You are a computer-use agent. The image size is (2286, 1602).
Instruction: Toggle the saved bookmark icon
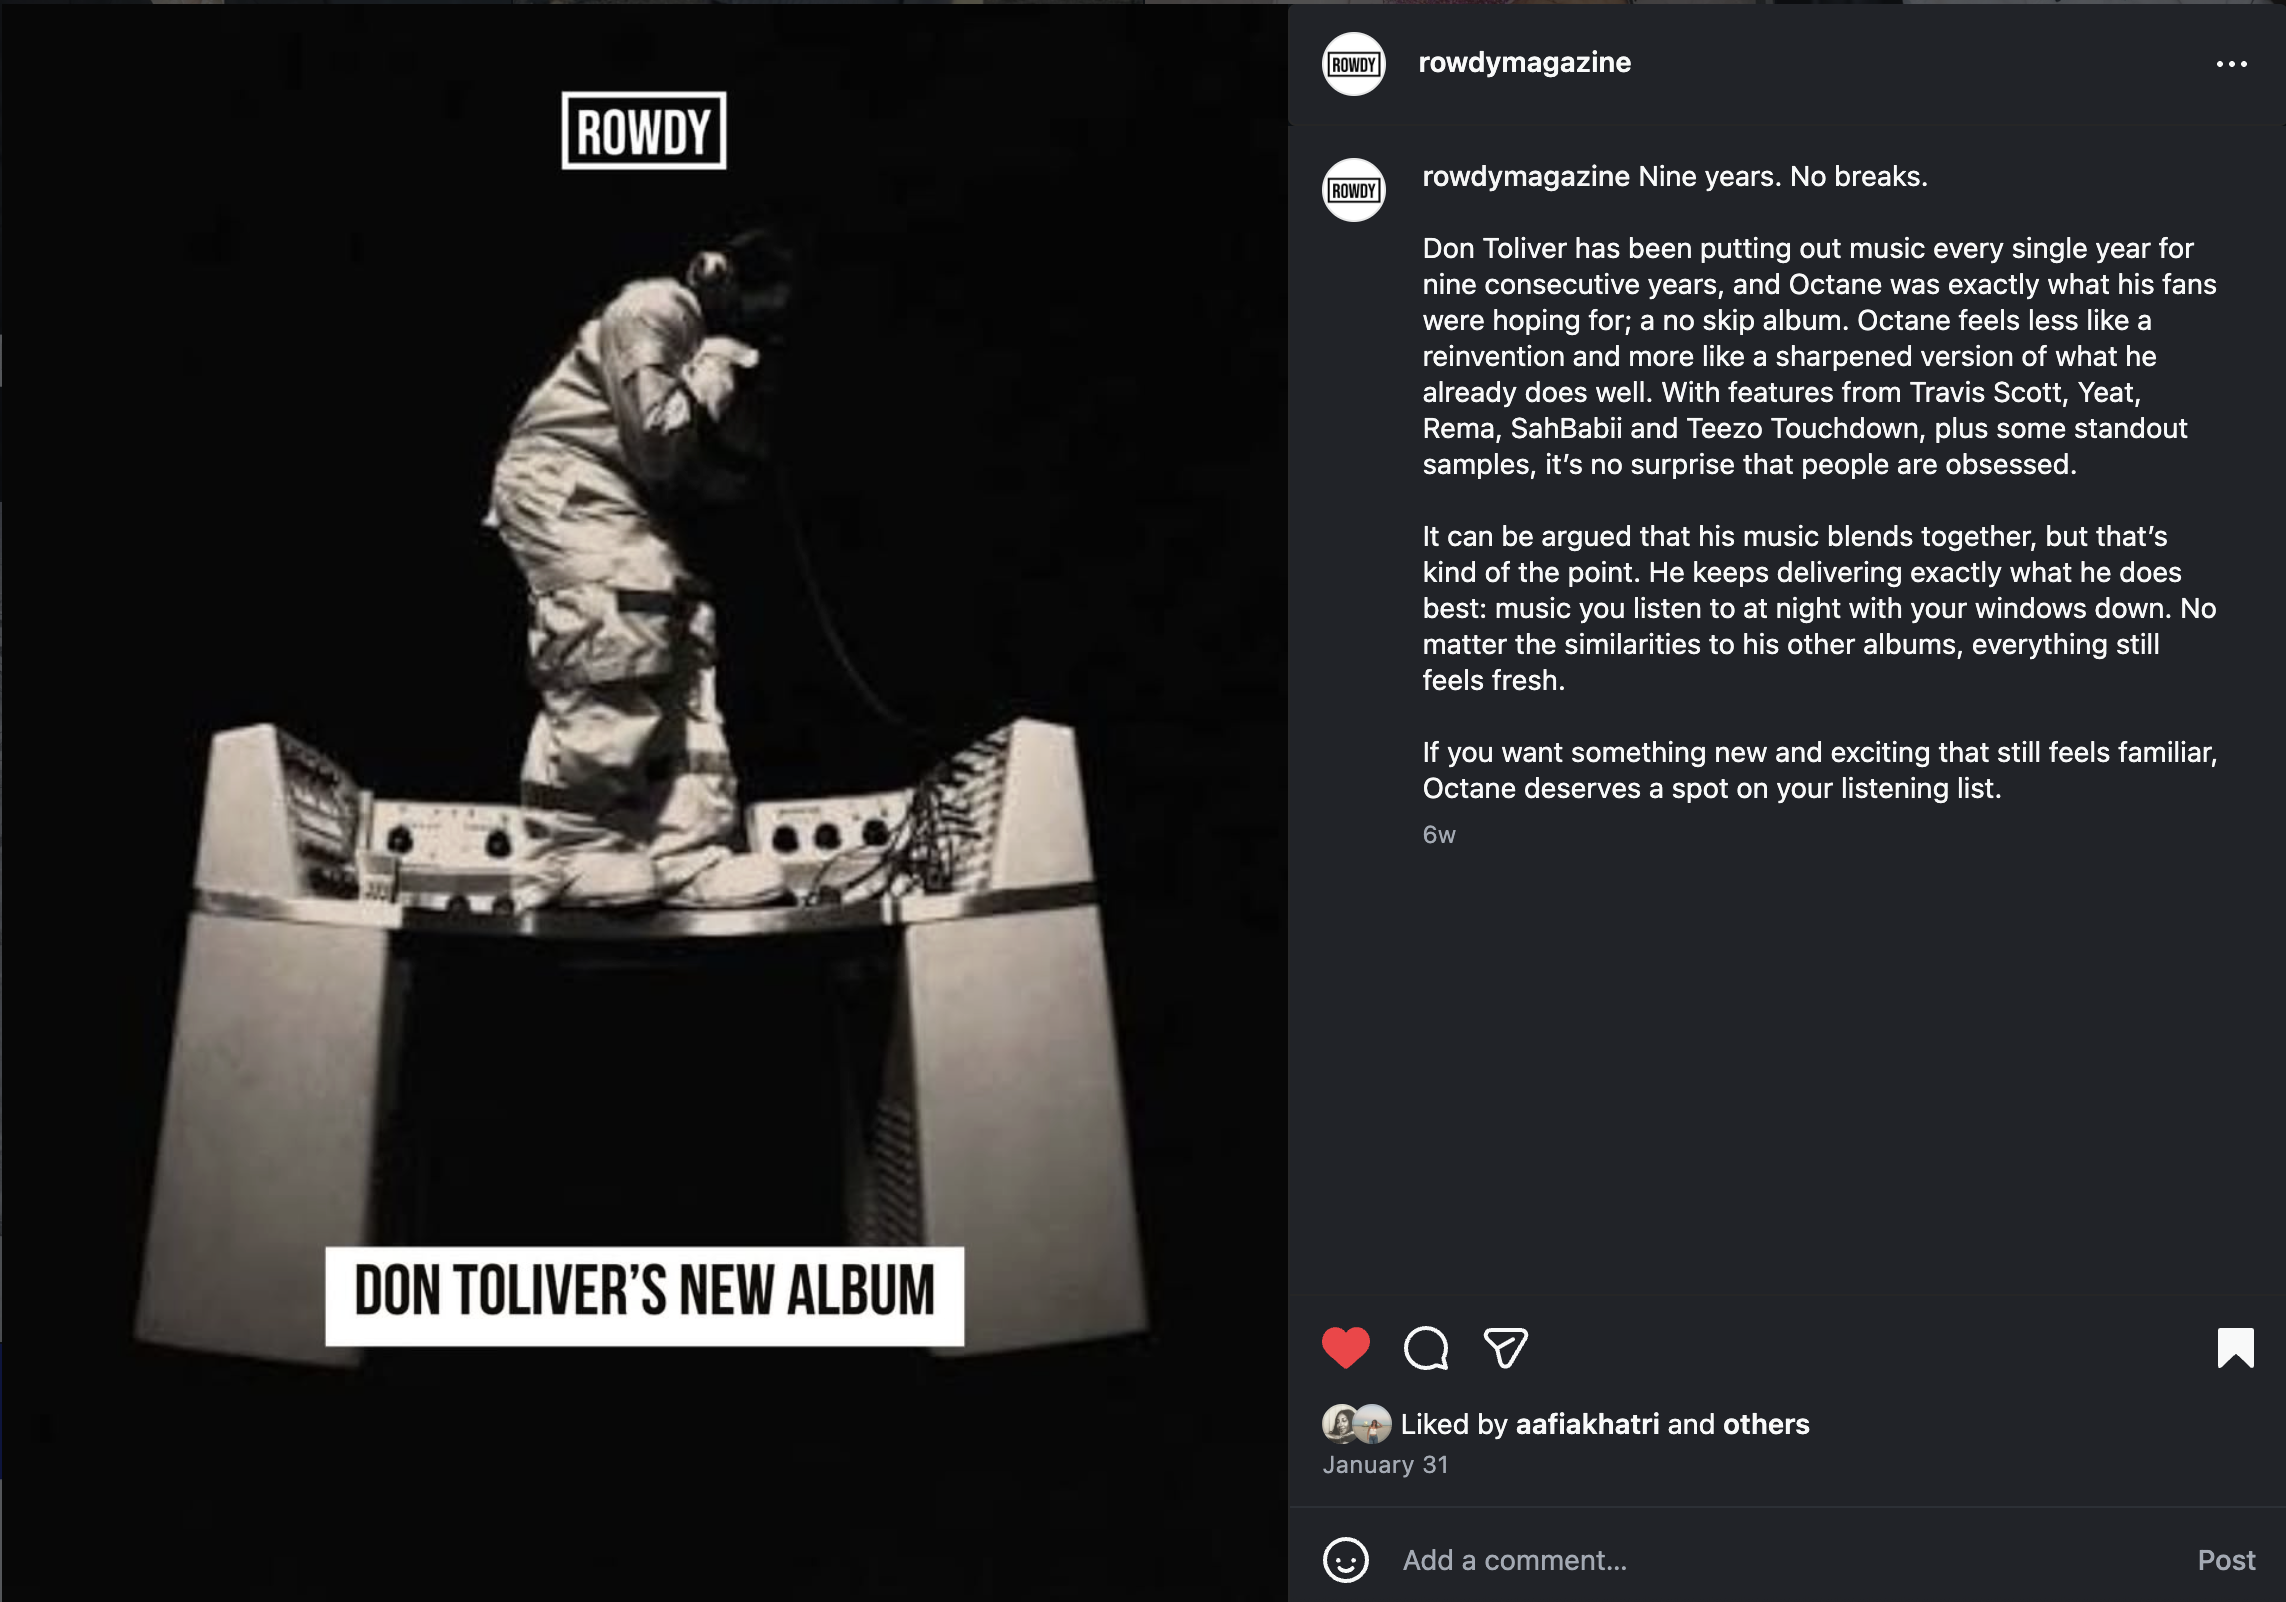[x=2235, y=1347]
